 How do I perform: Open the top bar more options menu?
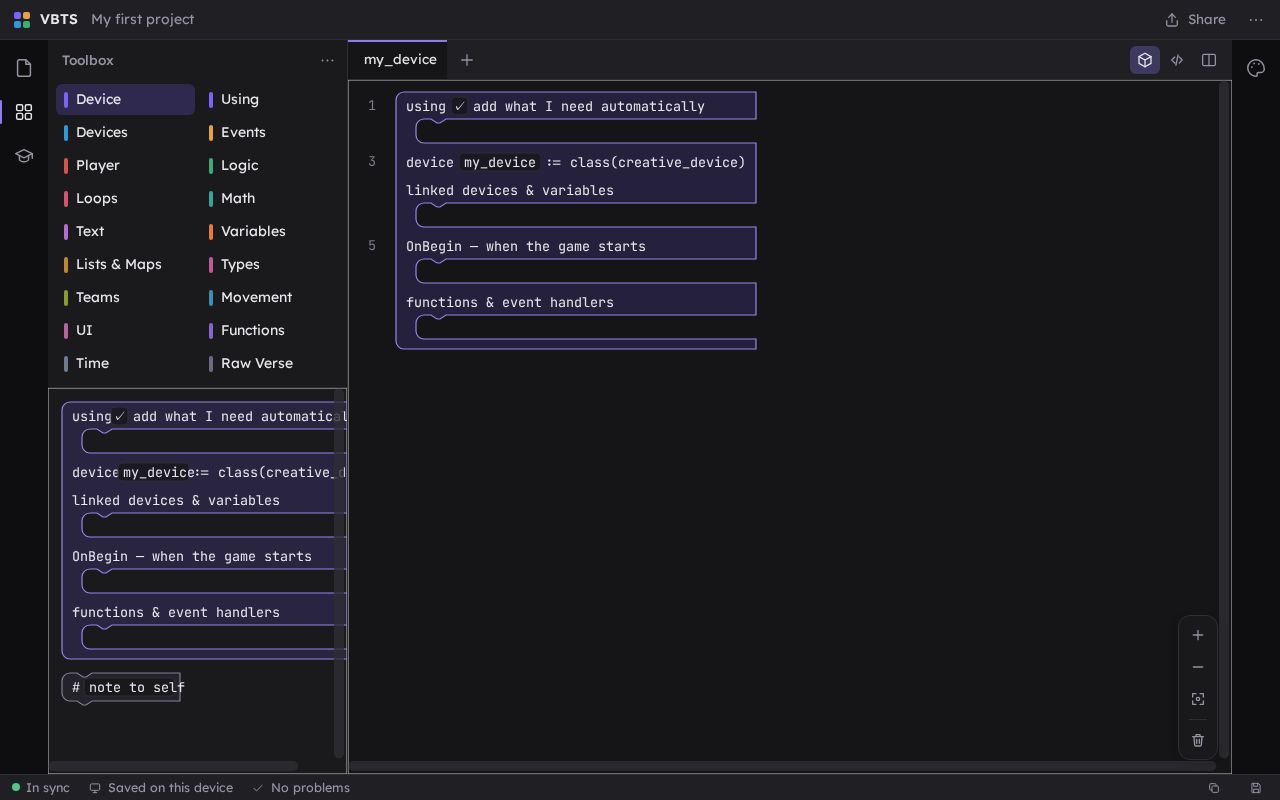tap(1256, 19)
